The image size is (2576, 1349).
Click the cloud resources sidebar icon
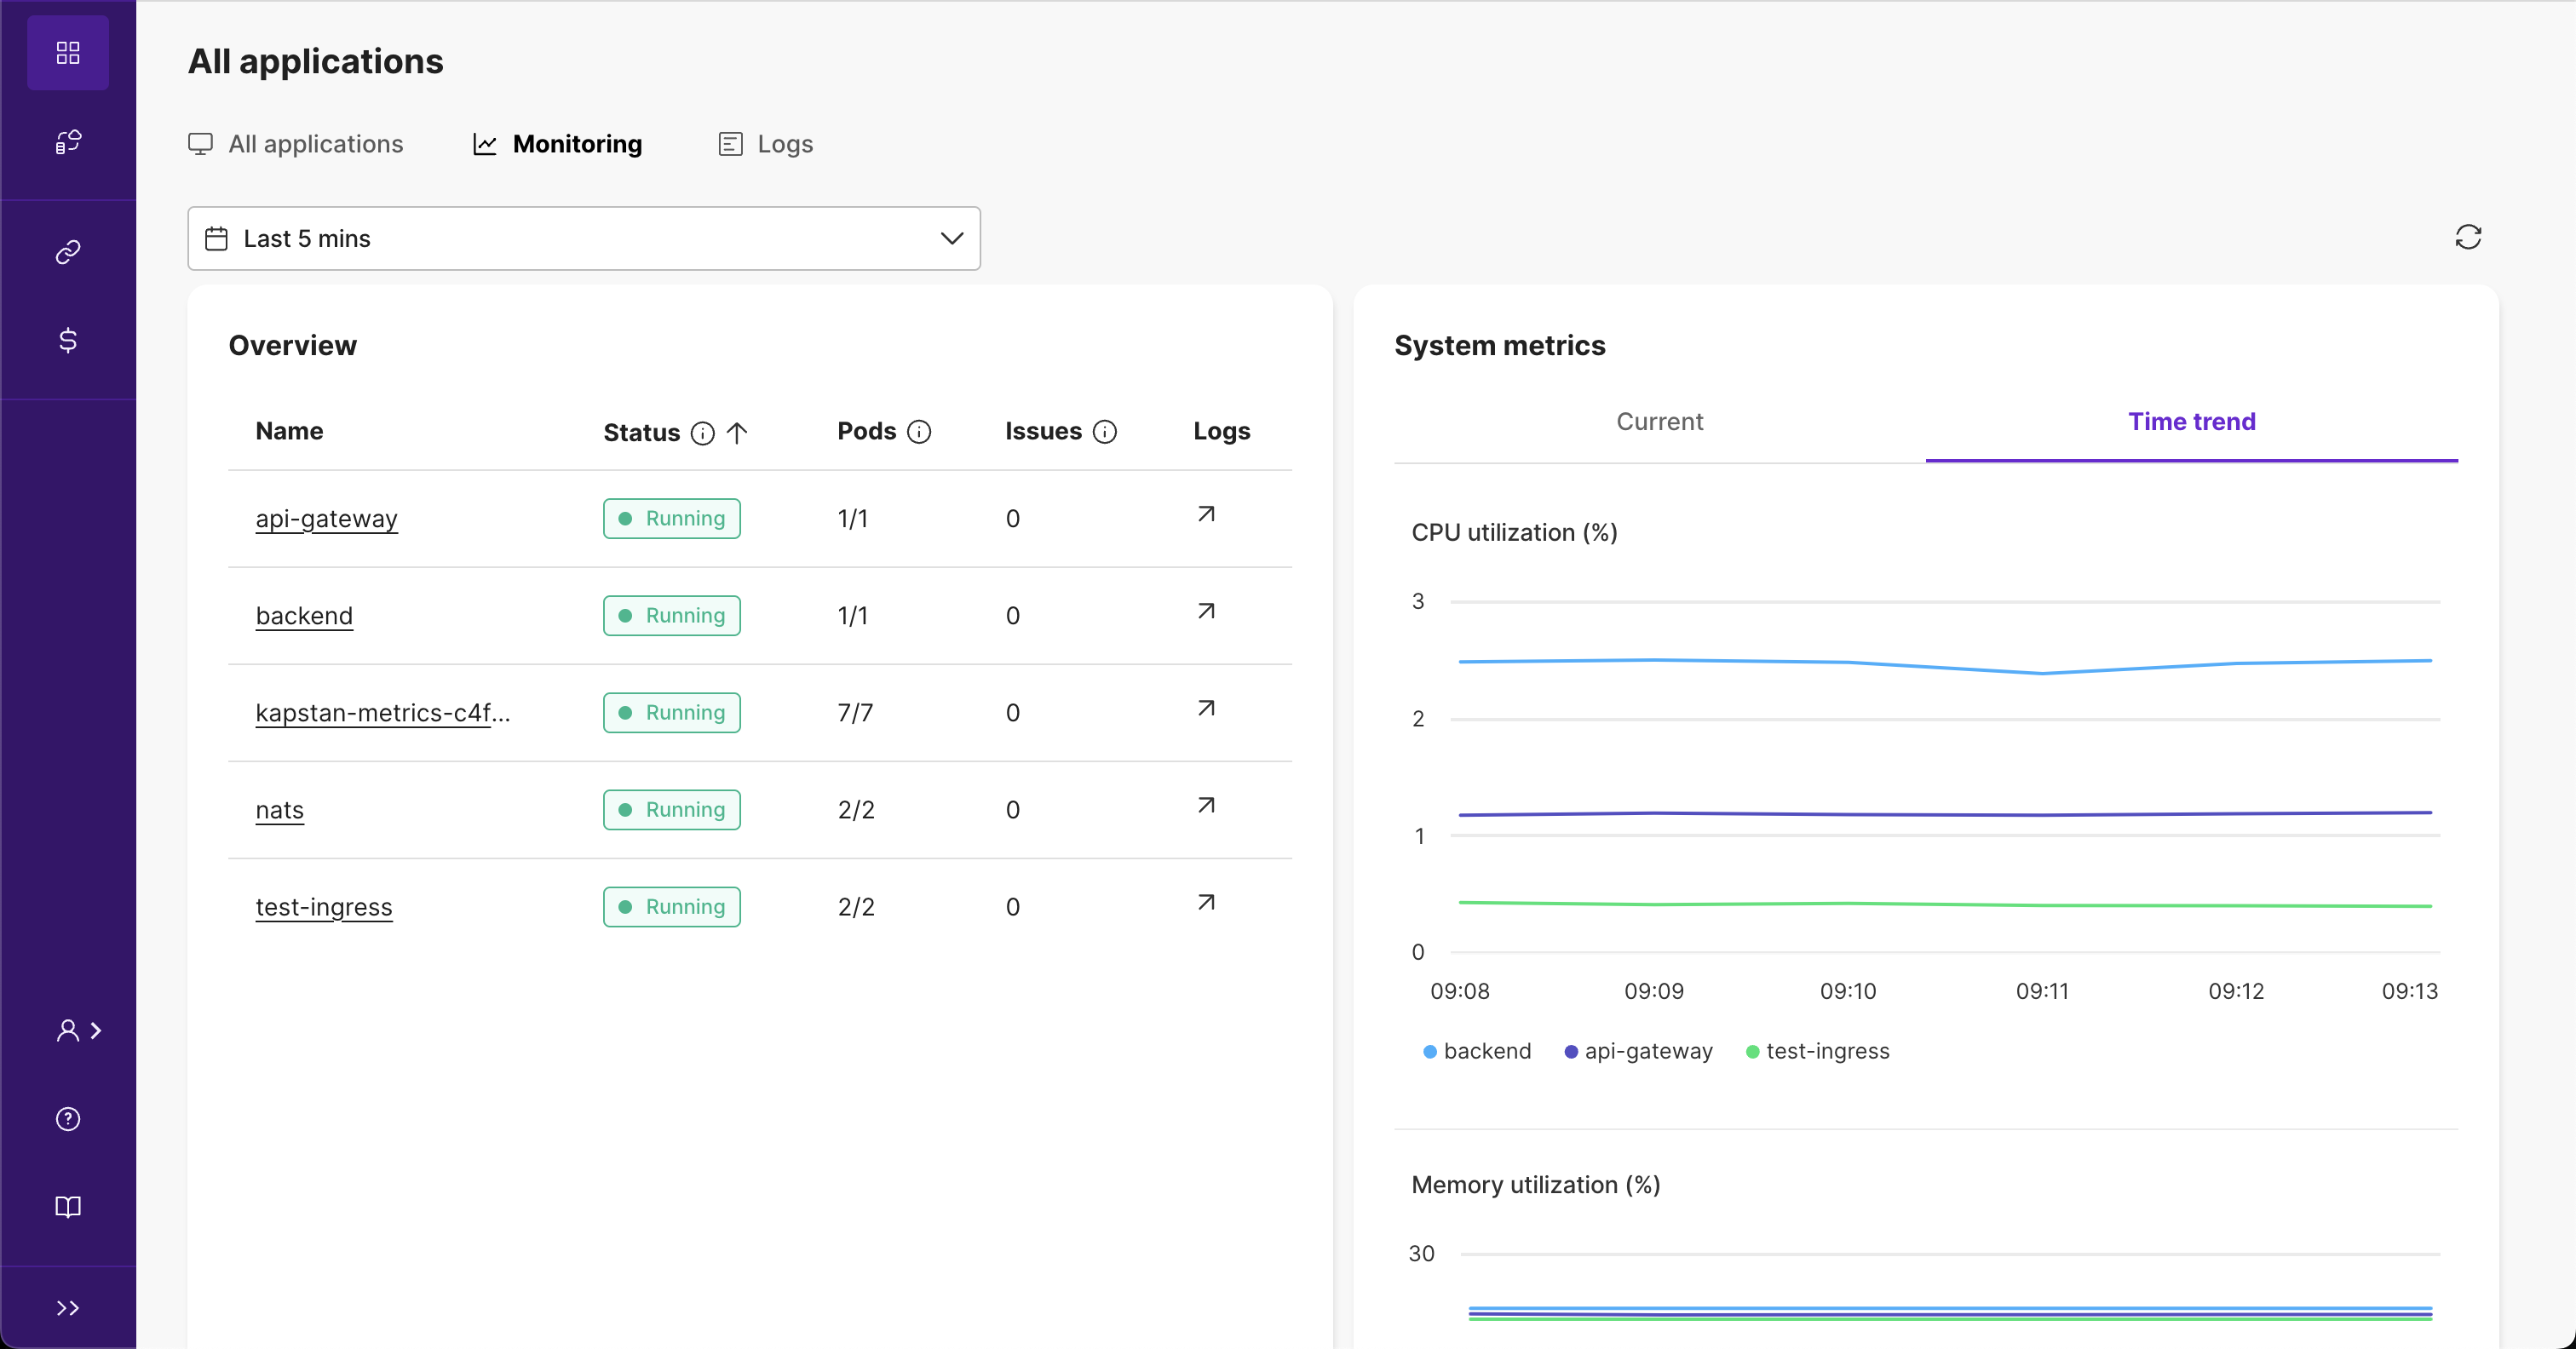point(68,142)
